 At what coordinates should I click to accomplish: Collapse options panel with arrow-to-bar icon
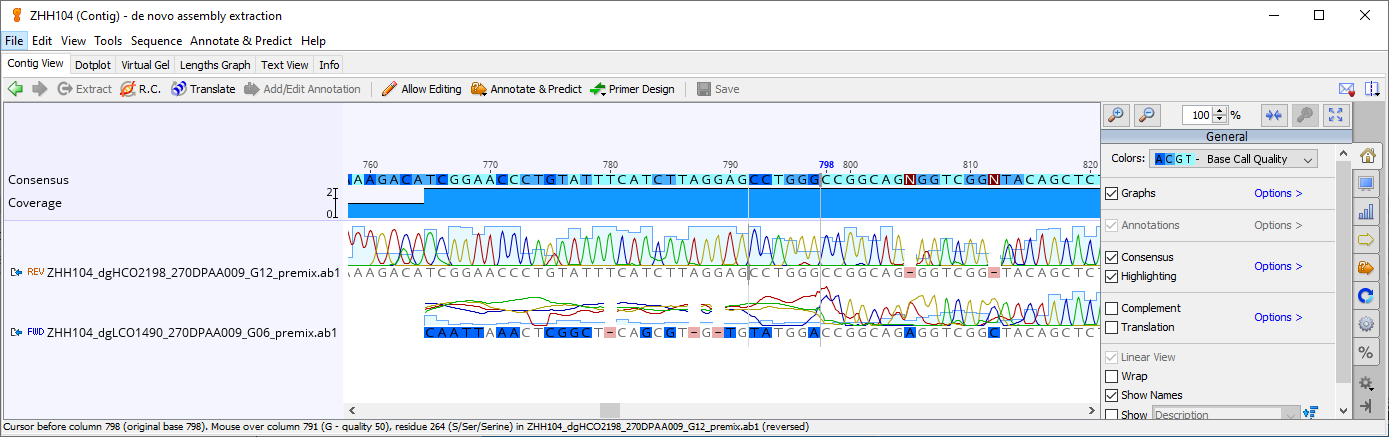[1366, 406]
